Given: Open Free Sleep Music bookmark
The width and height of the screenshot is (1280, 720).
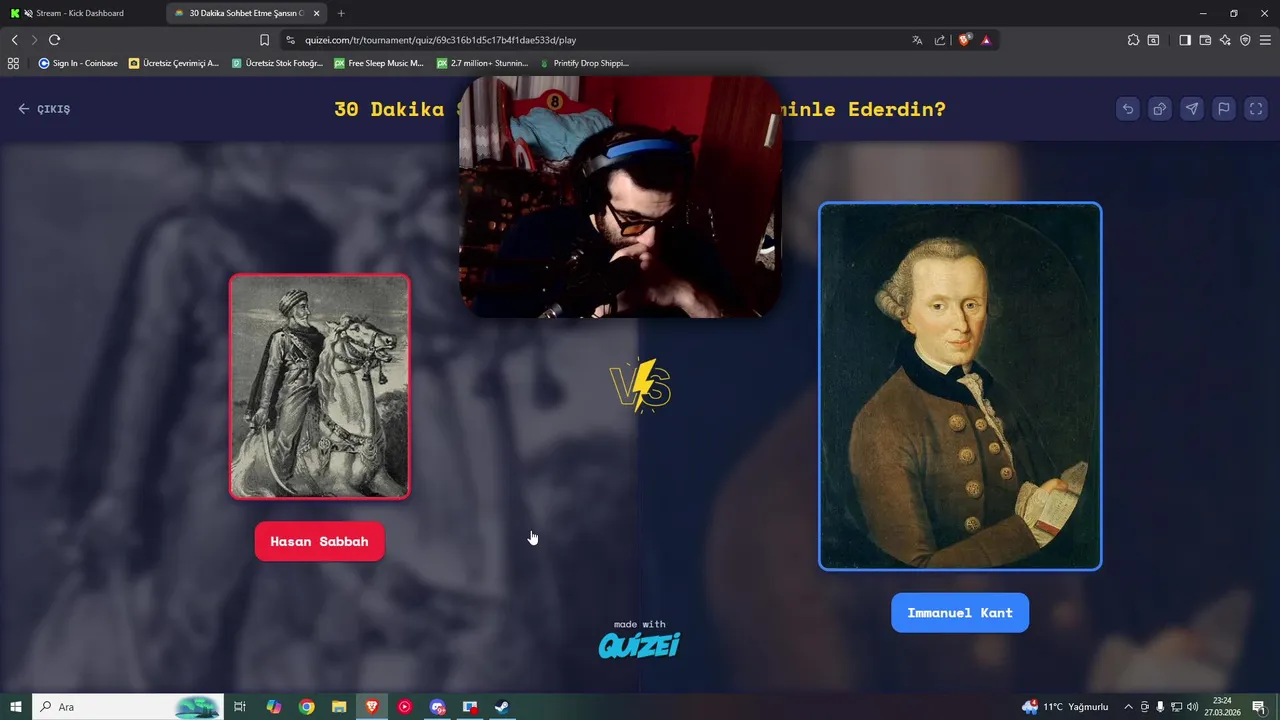Looking at the screenshot, I should pyautogui.click(x=379, y=63).
